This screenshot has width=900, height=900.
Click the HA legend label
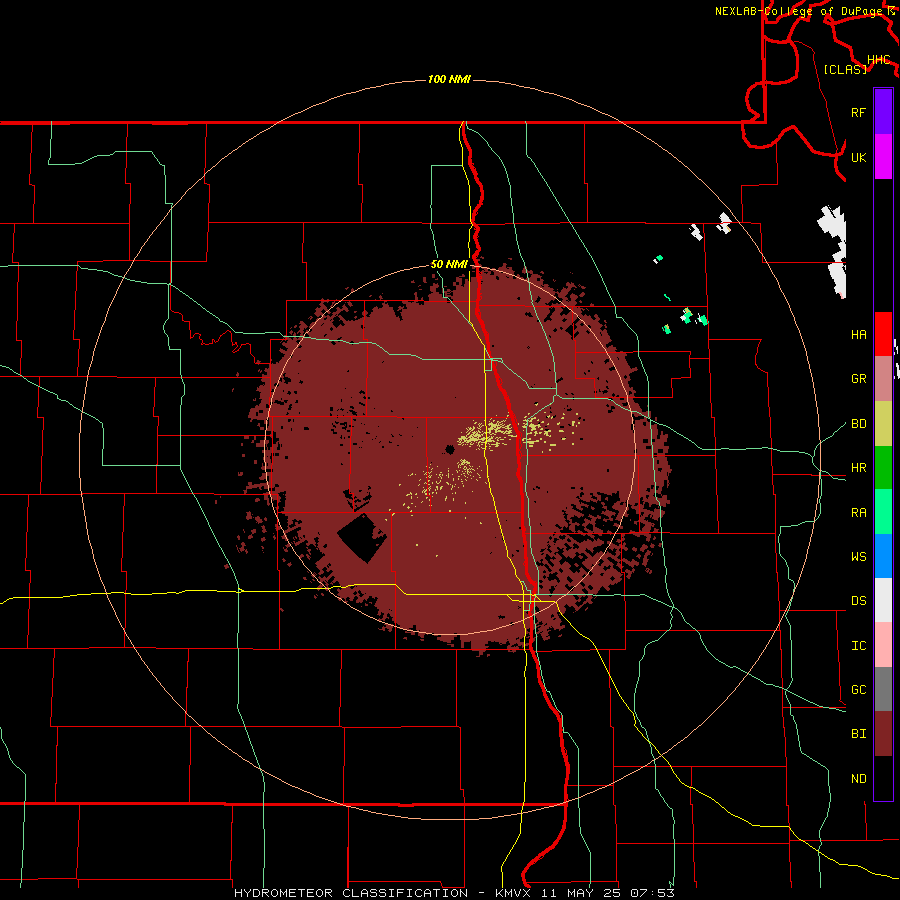click(858, 334)
